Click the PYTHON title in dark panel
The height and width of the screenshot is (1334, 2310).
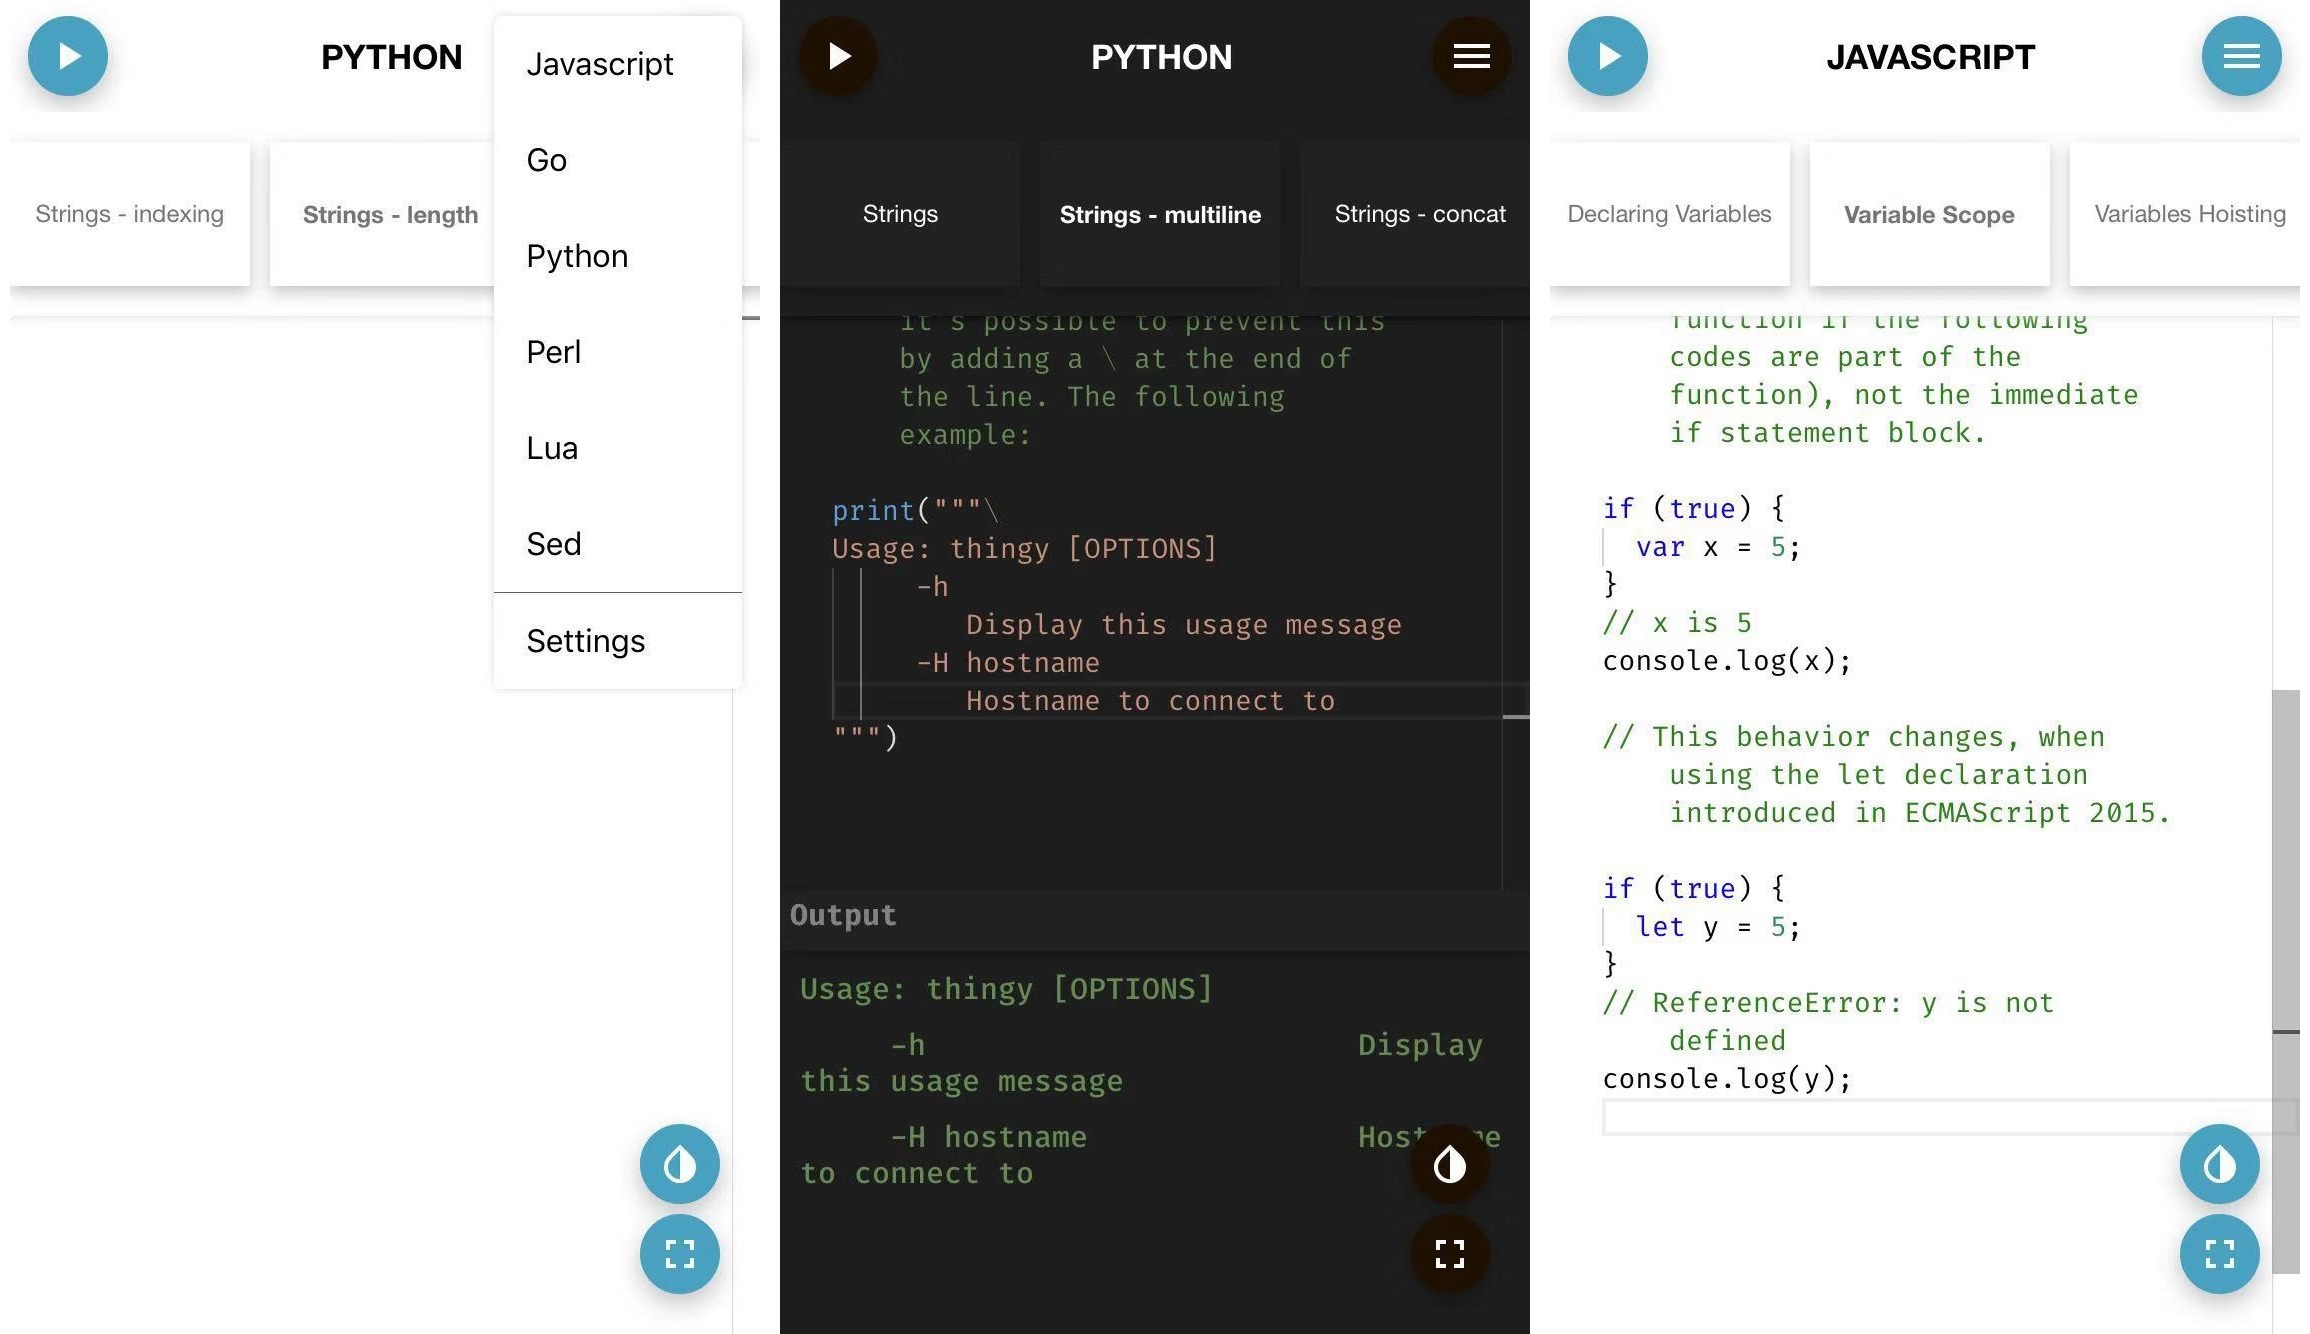[1161, 57]
